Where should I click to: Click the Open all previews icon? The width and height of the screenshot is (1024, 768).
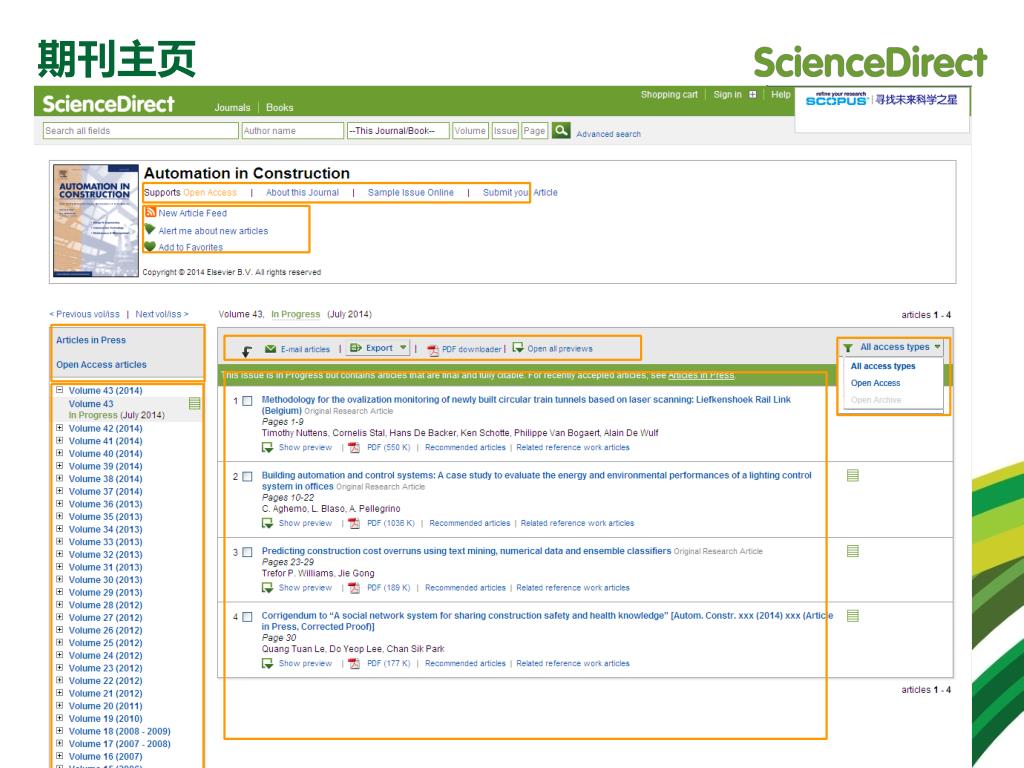click(518, 347)
